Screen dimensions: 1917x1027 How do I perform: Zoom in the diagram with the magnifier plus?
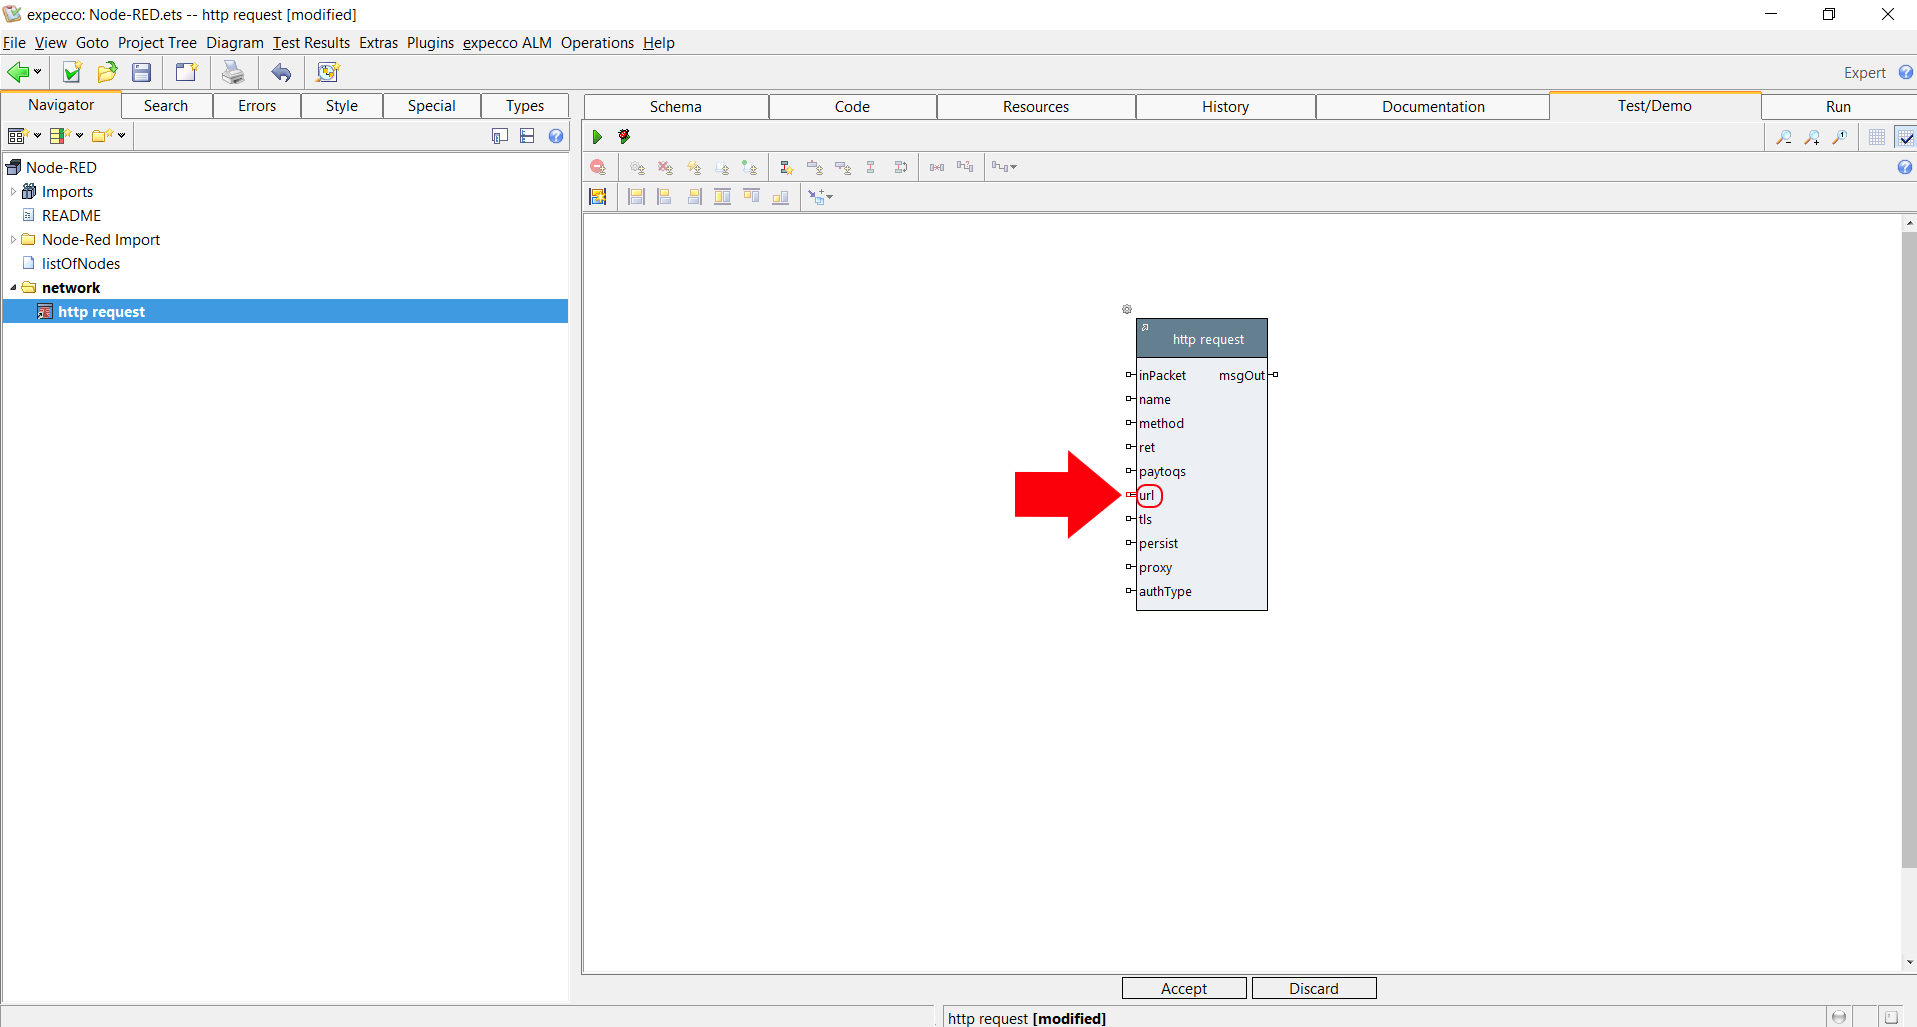click(x=1811, y=137)
